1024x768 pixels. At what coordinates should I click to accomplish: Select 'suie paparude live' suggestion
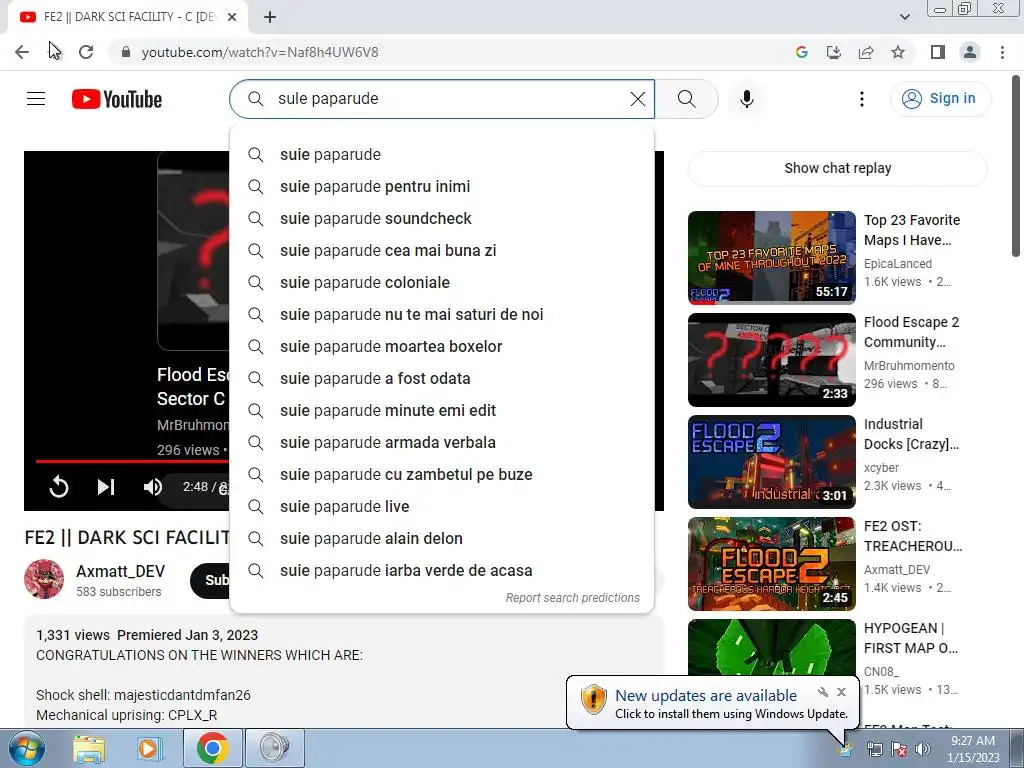coord(442,507)
